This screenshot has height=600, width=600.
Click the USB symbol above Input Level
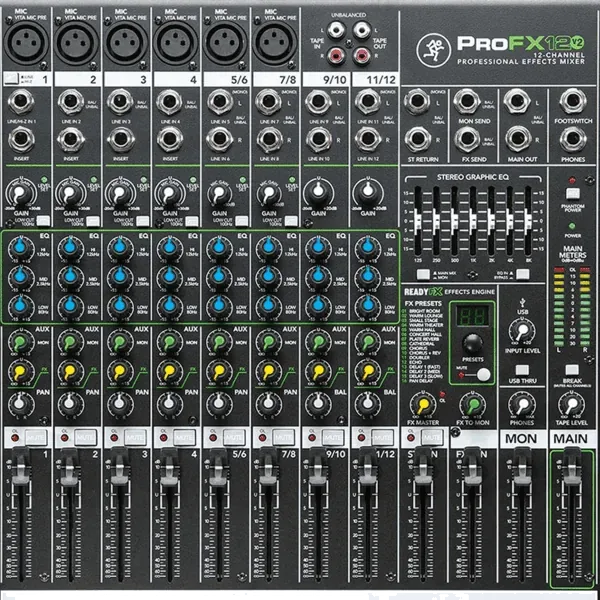522,303
